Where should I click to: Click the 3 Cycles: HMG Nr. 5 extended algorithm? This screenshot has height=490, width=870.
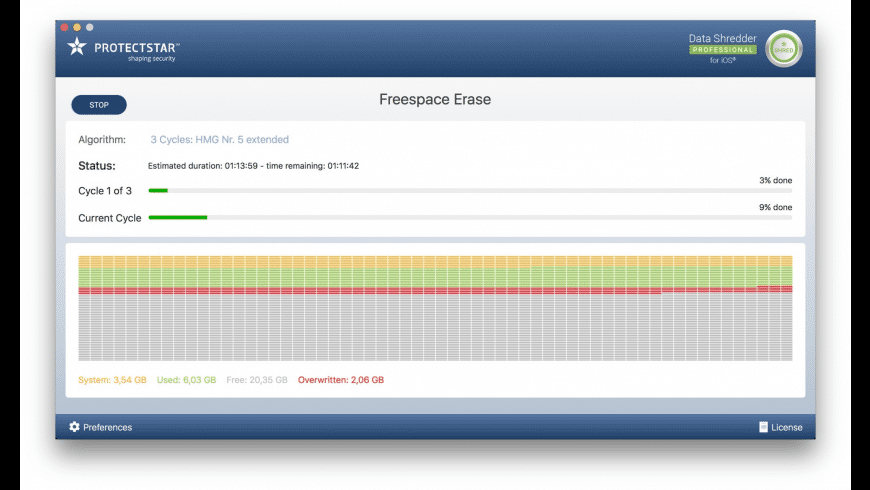220,140
